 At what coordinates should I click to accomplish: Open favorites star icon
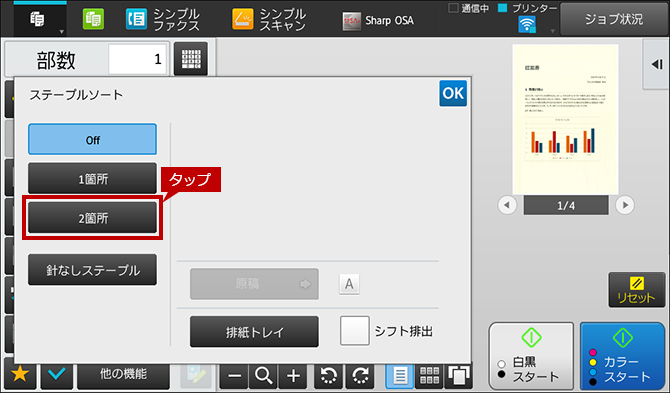click(x=20, y=374)
